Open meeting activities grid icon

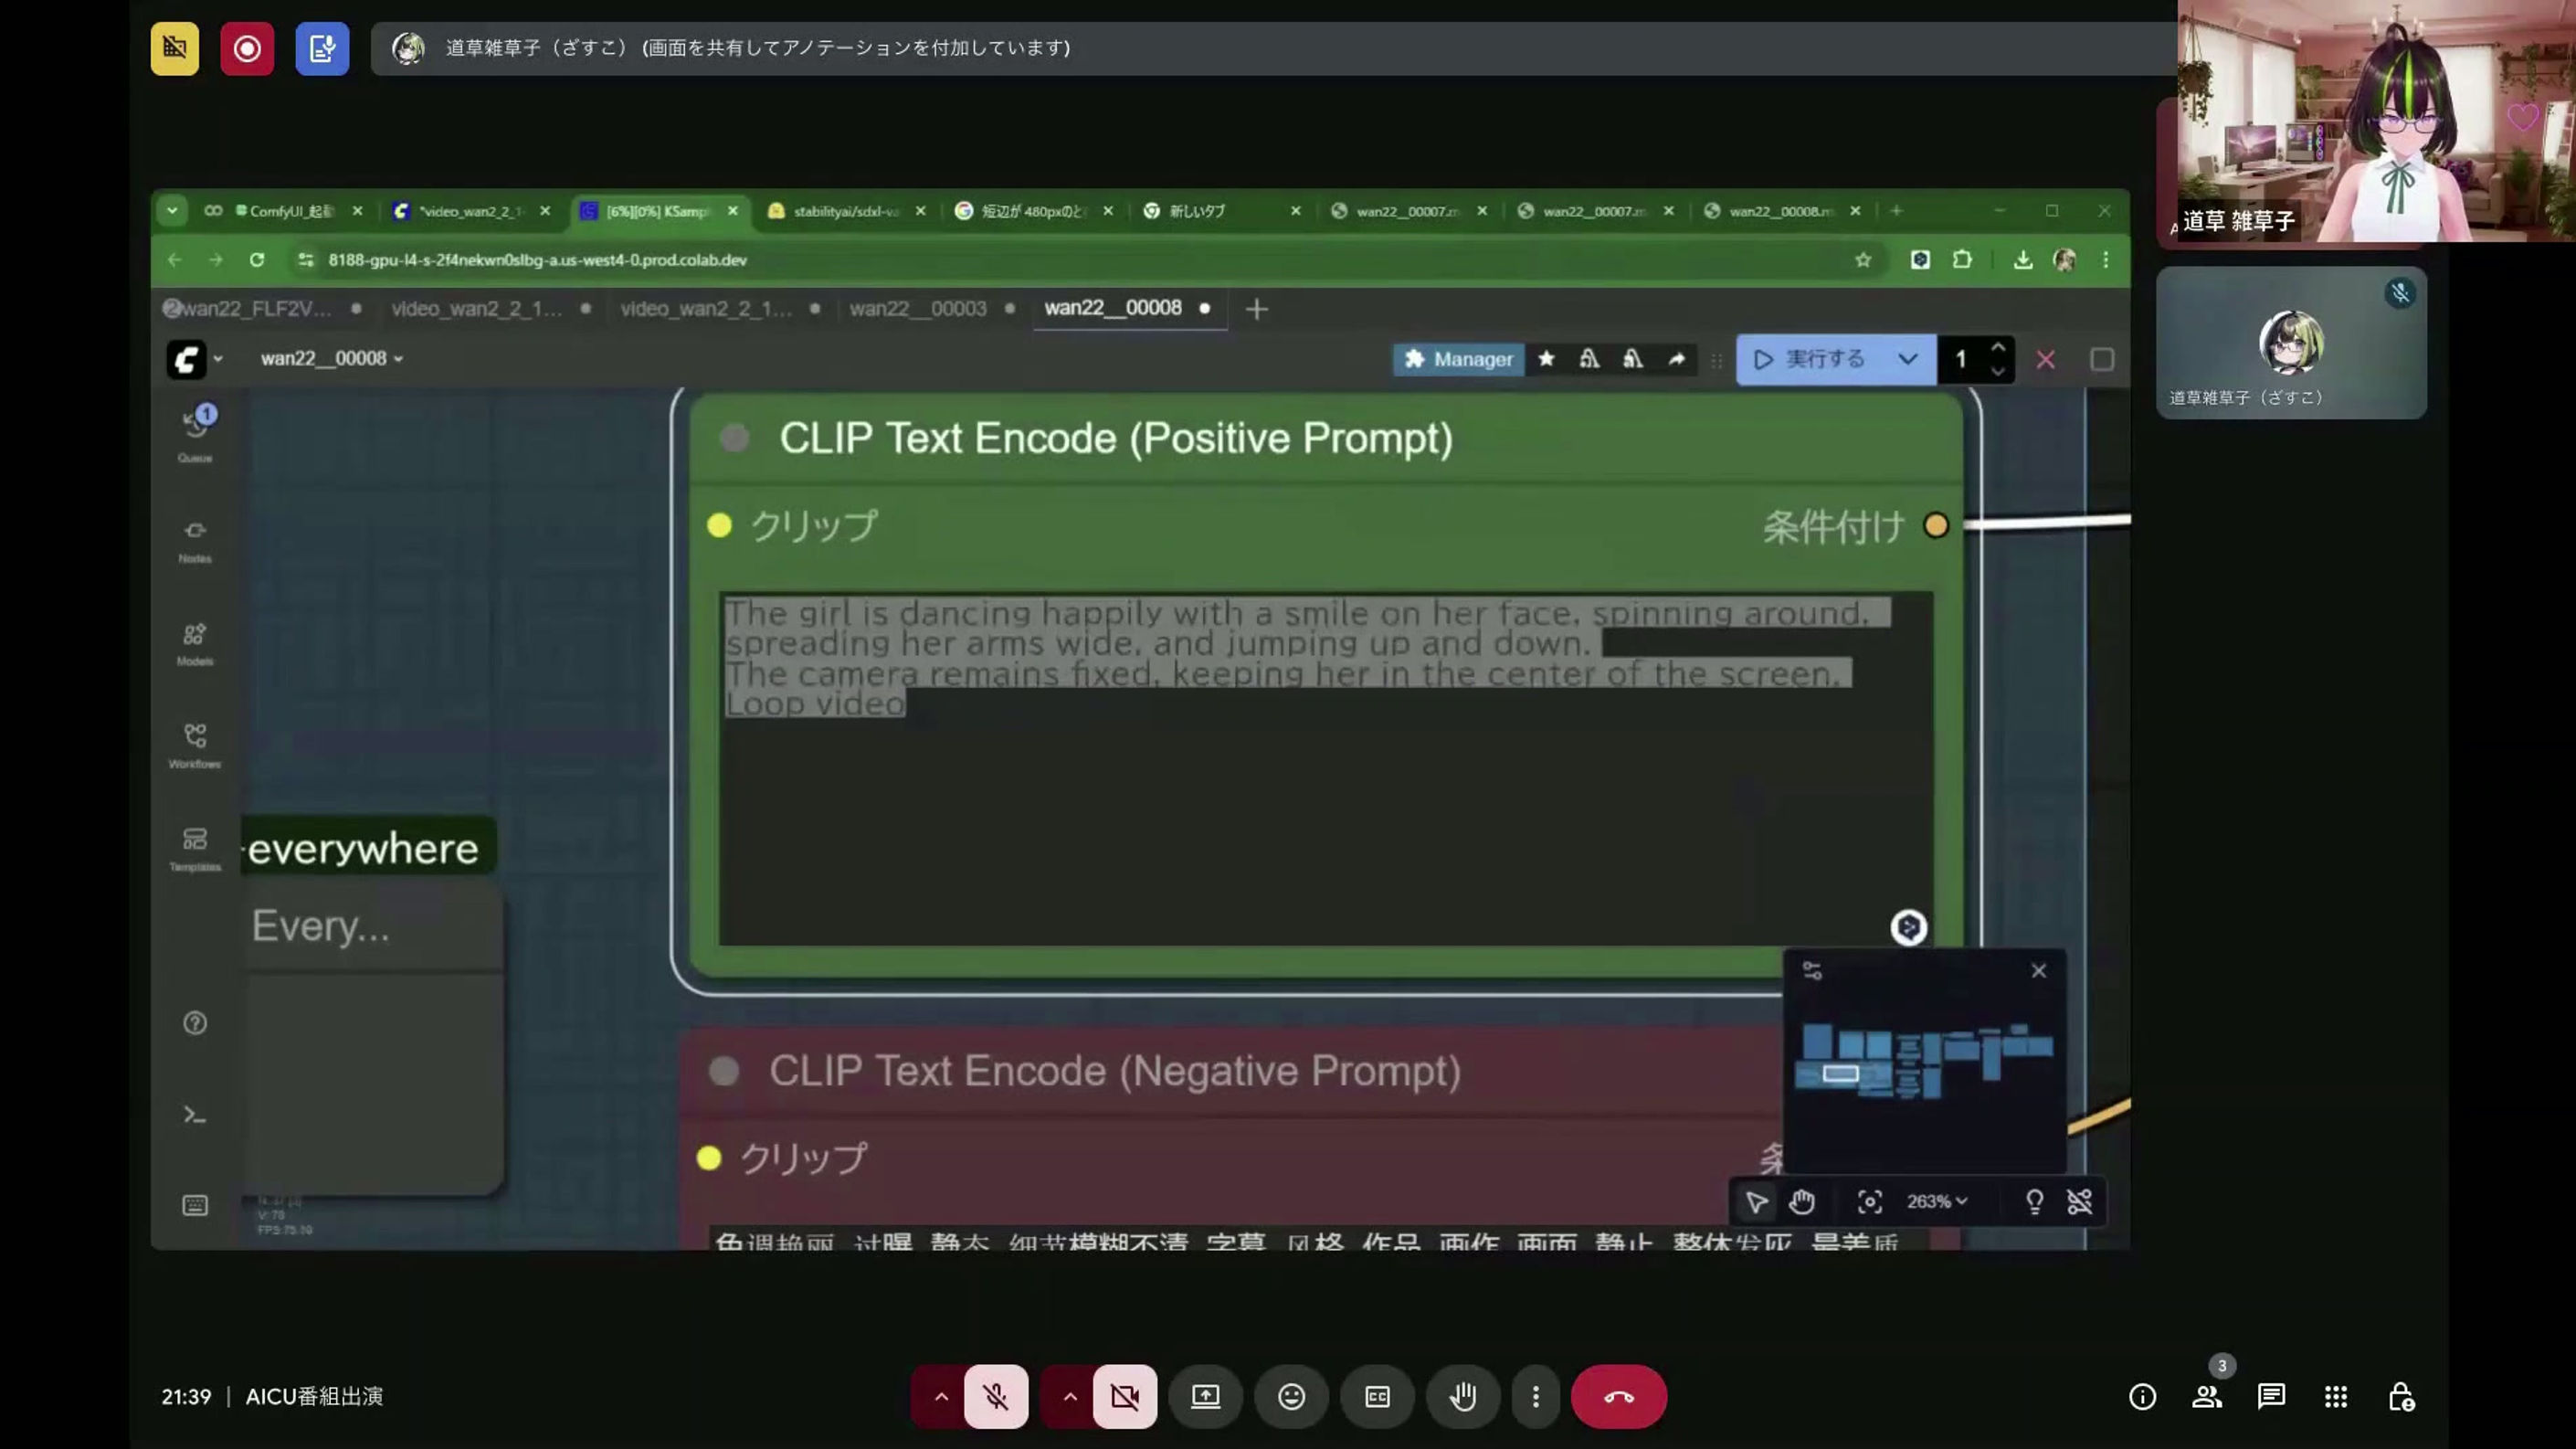(x=2336, y=1396)
